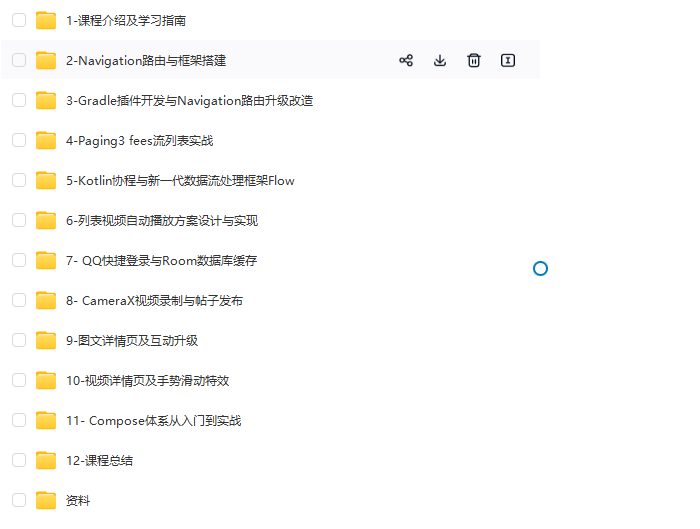Open folder name 8- CameraX视频录制与帖子发布
This screenshot has width=700, height=529.
pos(154,301)
